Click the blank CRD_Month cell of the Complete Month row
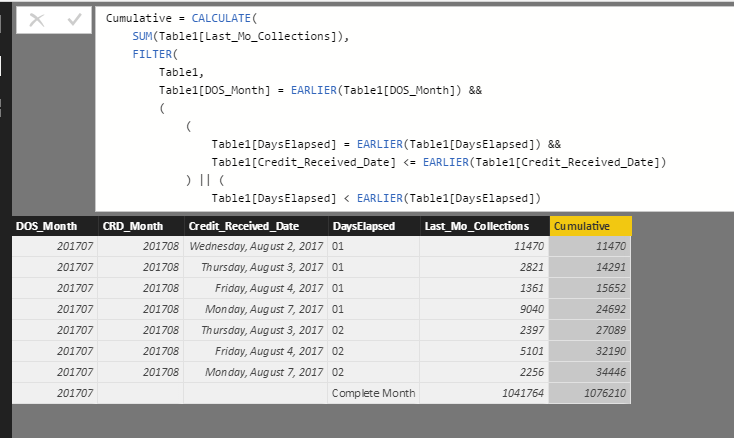The height and width of the screenshot is (438, 734). point(141,394)
